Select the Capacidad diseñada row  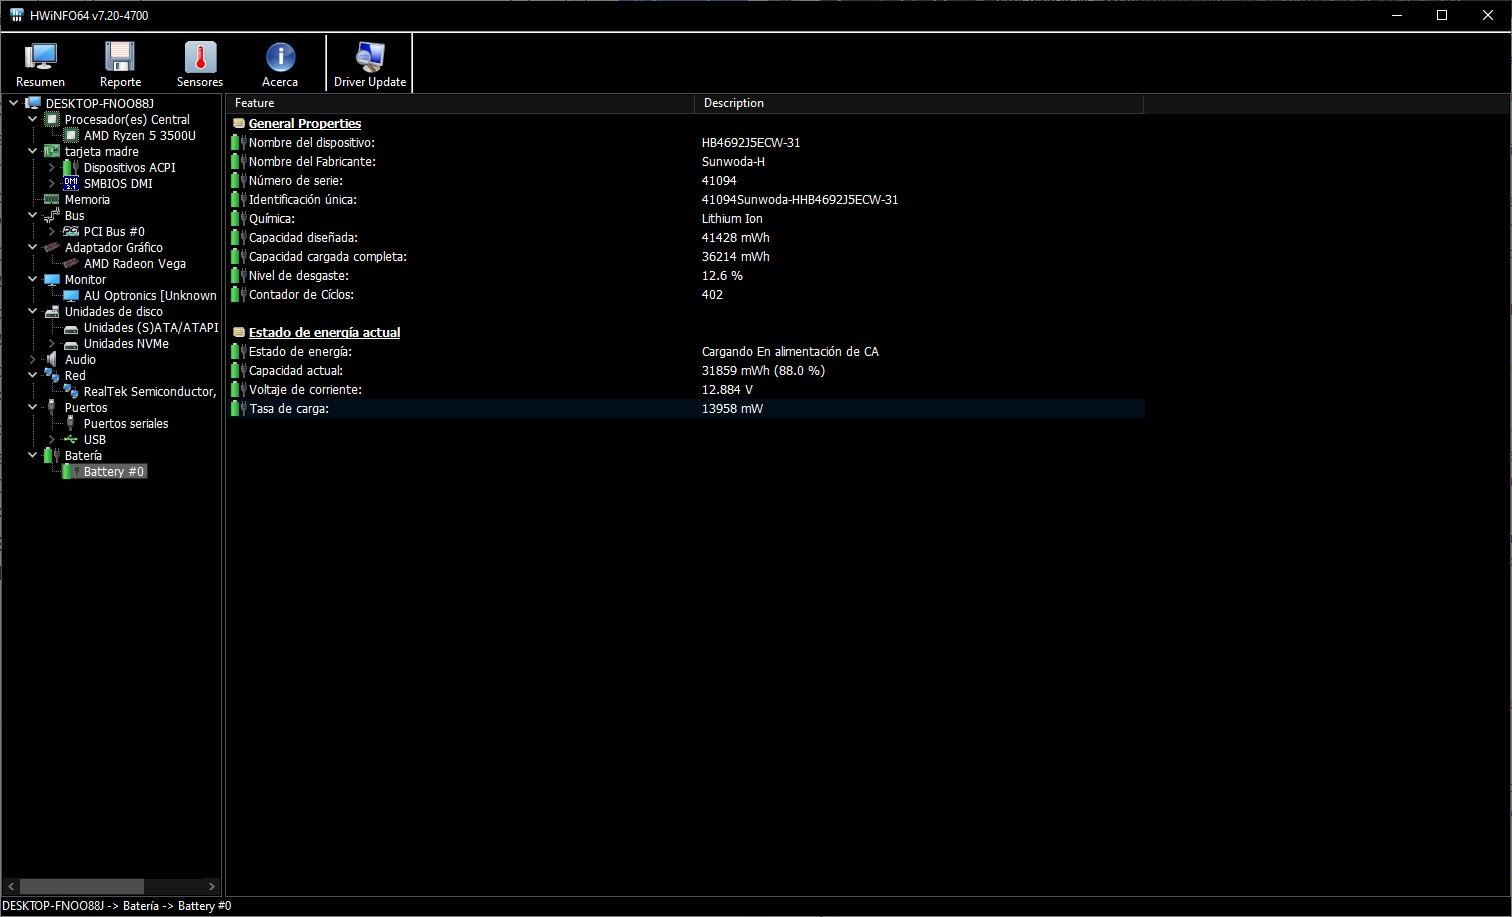(x=686, y=238)
